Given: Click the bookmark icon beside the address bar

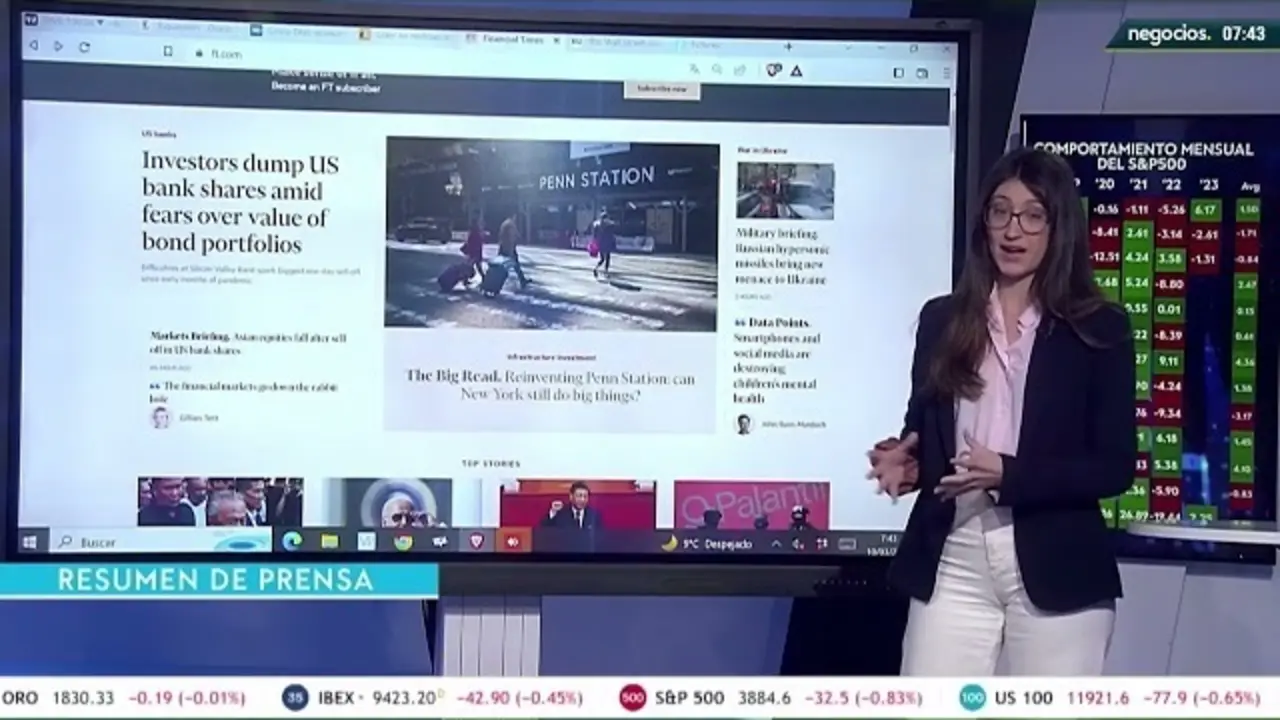Looking at the screenshot, I should point(167,51).
